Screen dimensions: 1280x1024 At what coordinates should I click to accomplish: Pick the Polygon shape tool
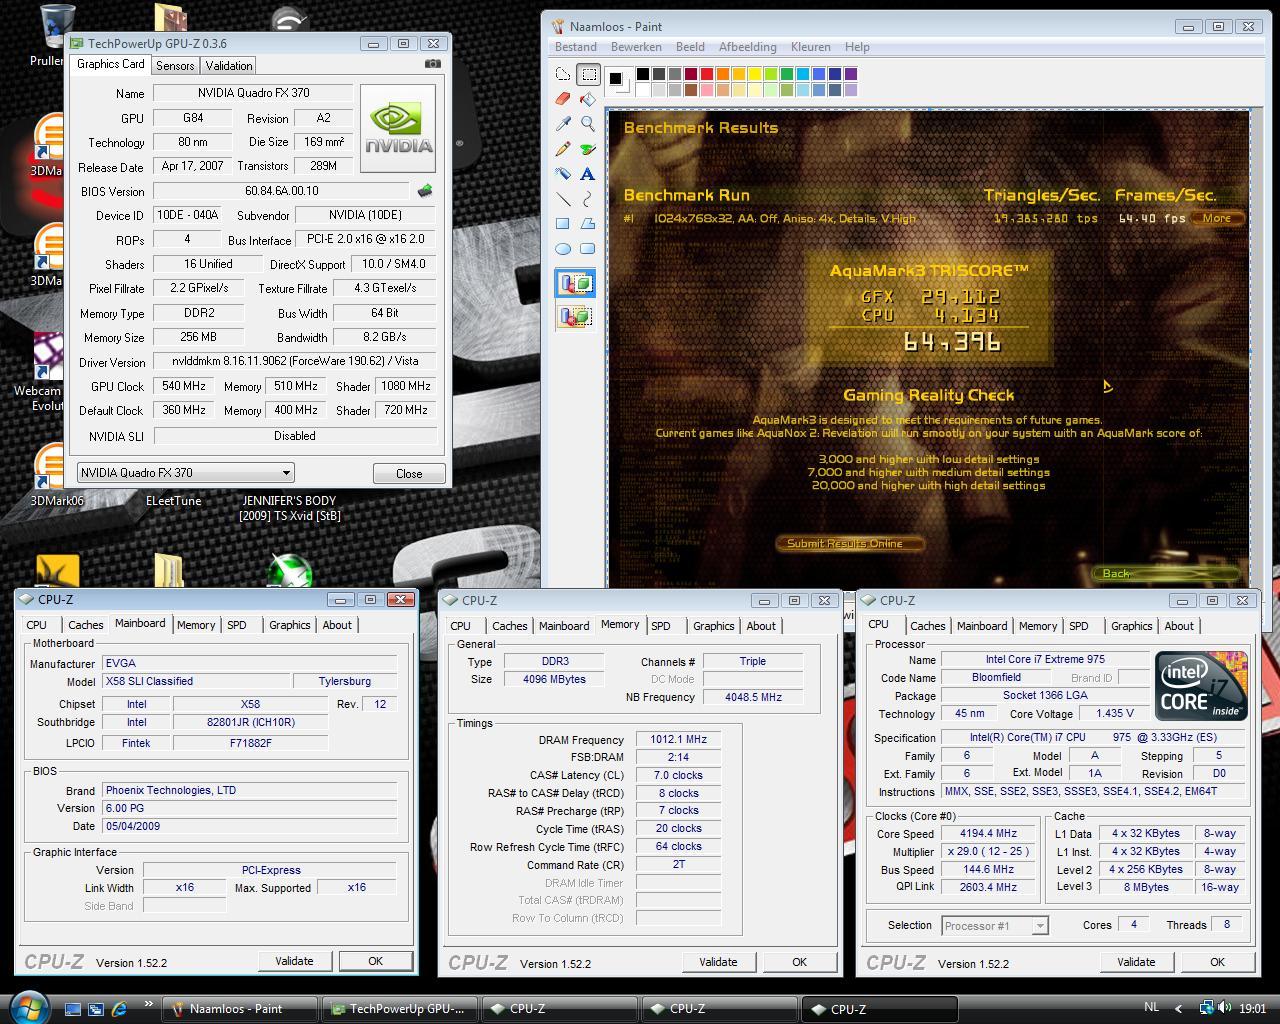tap(588, 224)
